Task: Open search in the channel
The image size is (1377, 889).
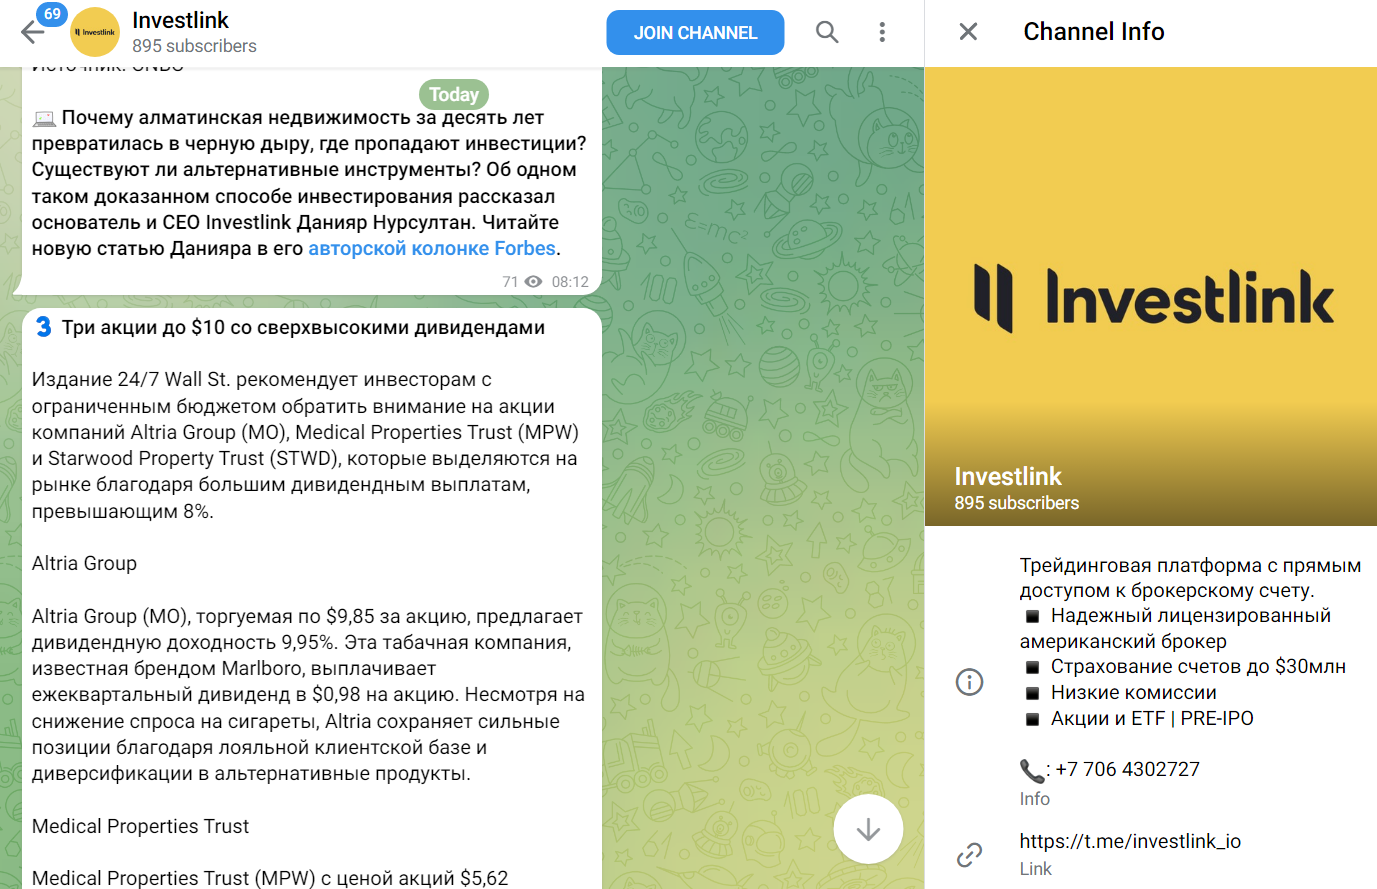Action: 827,32
